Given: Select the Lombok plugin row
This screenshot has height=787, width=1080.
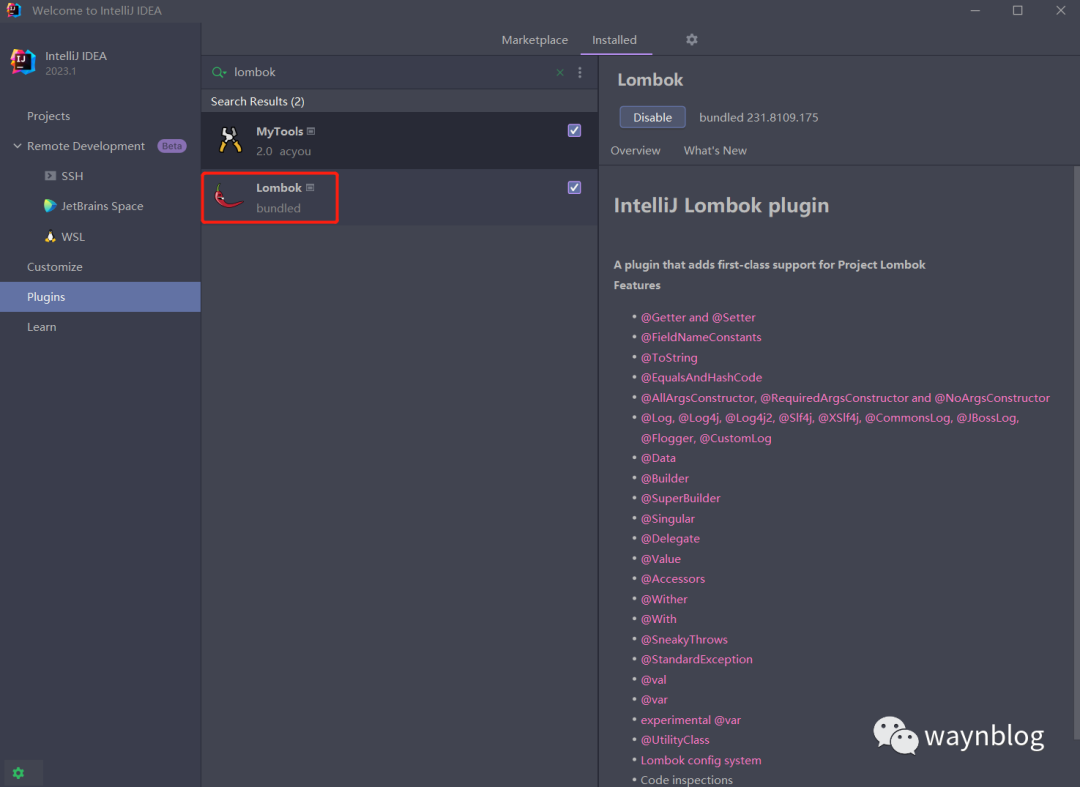Looking at the screenshot, I should point(399,198).
